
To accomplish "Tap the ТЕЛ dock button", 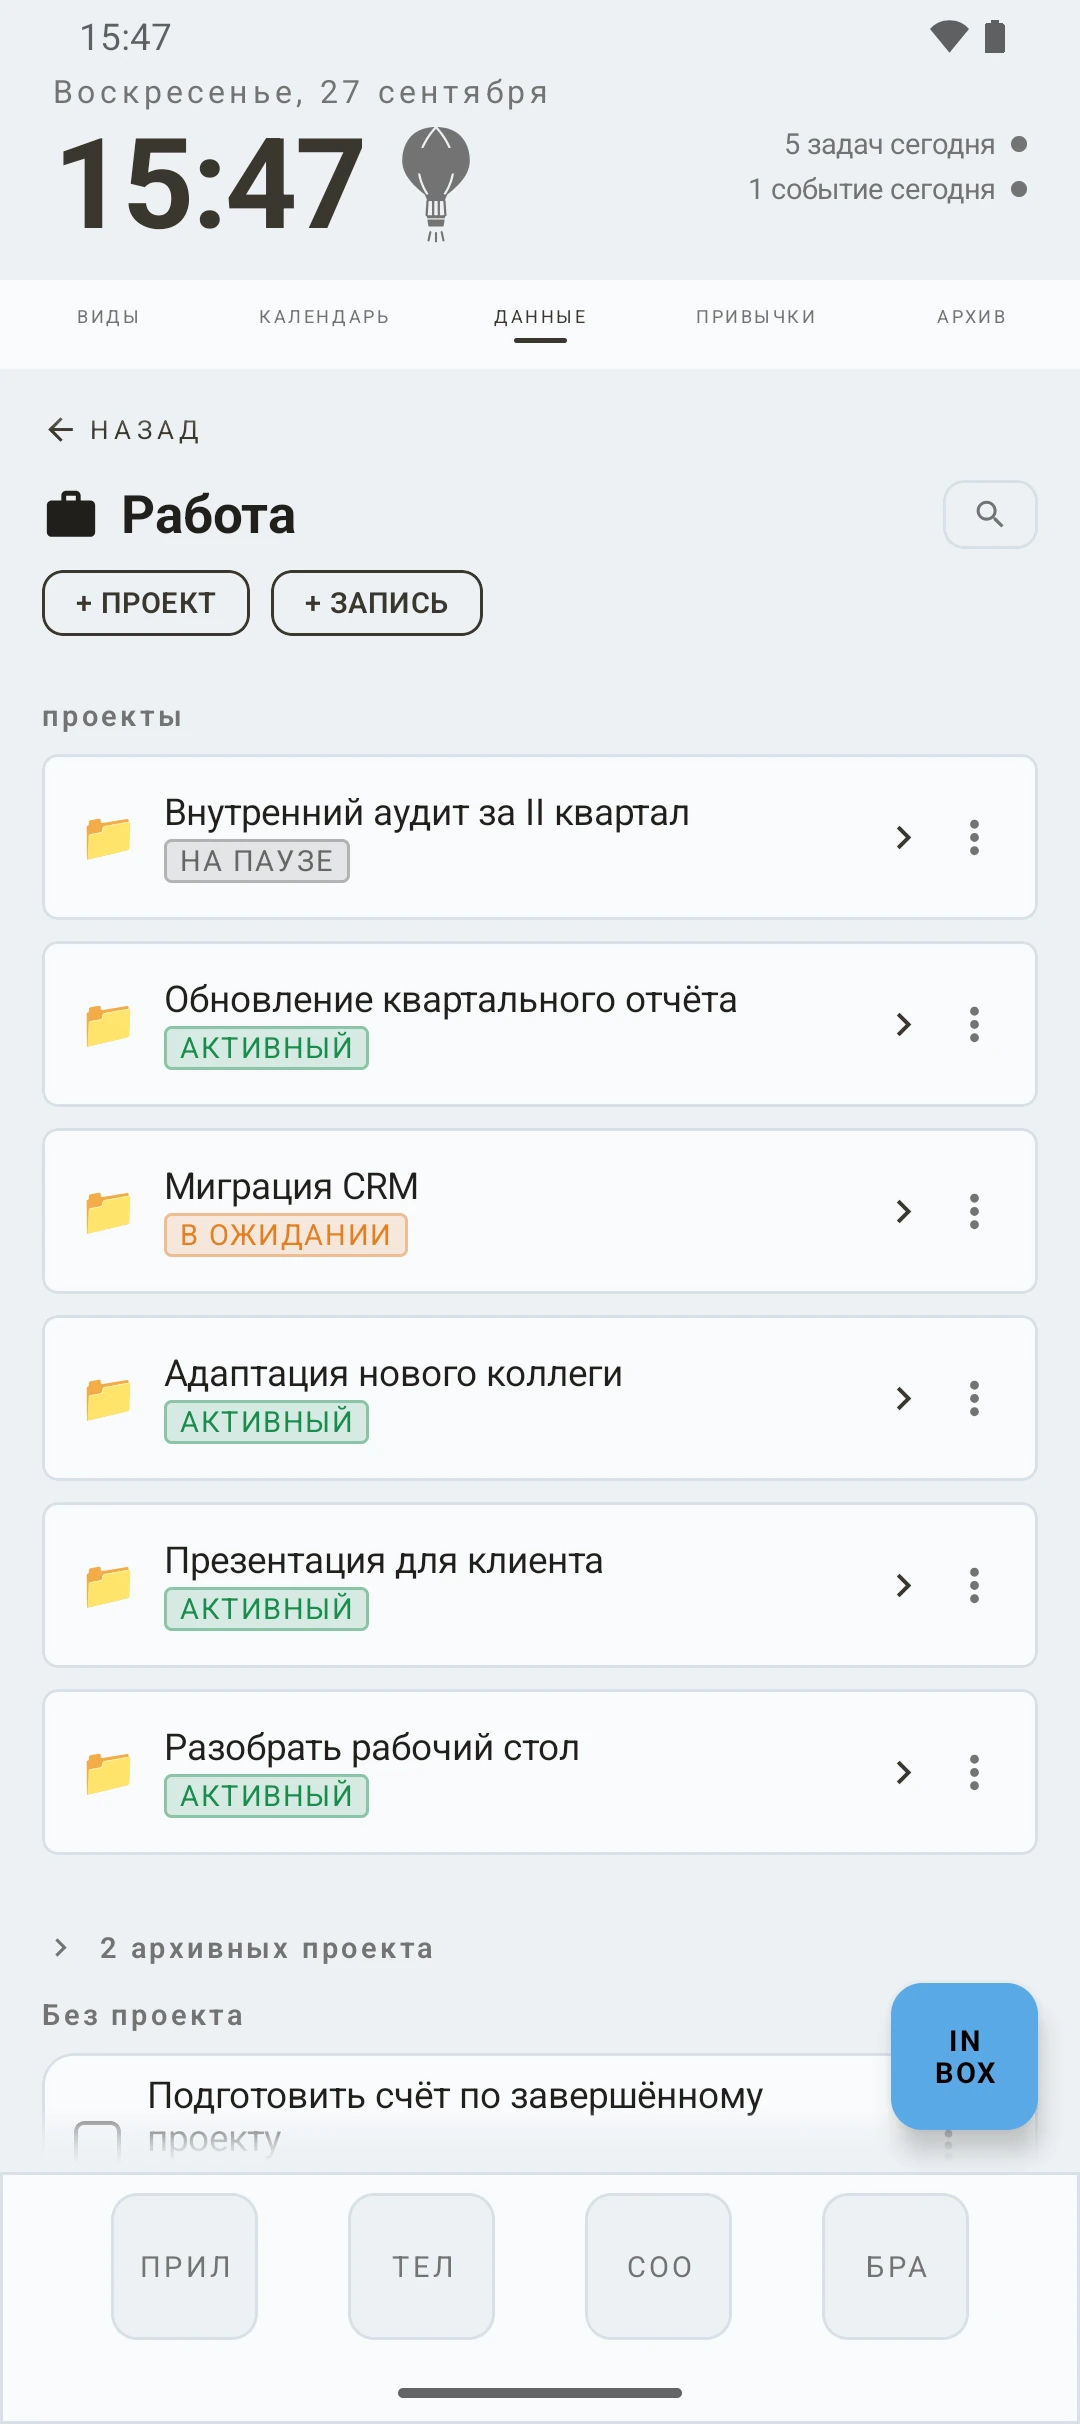I will pyautogui.click(x=422, y=2266).
